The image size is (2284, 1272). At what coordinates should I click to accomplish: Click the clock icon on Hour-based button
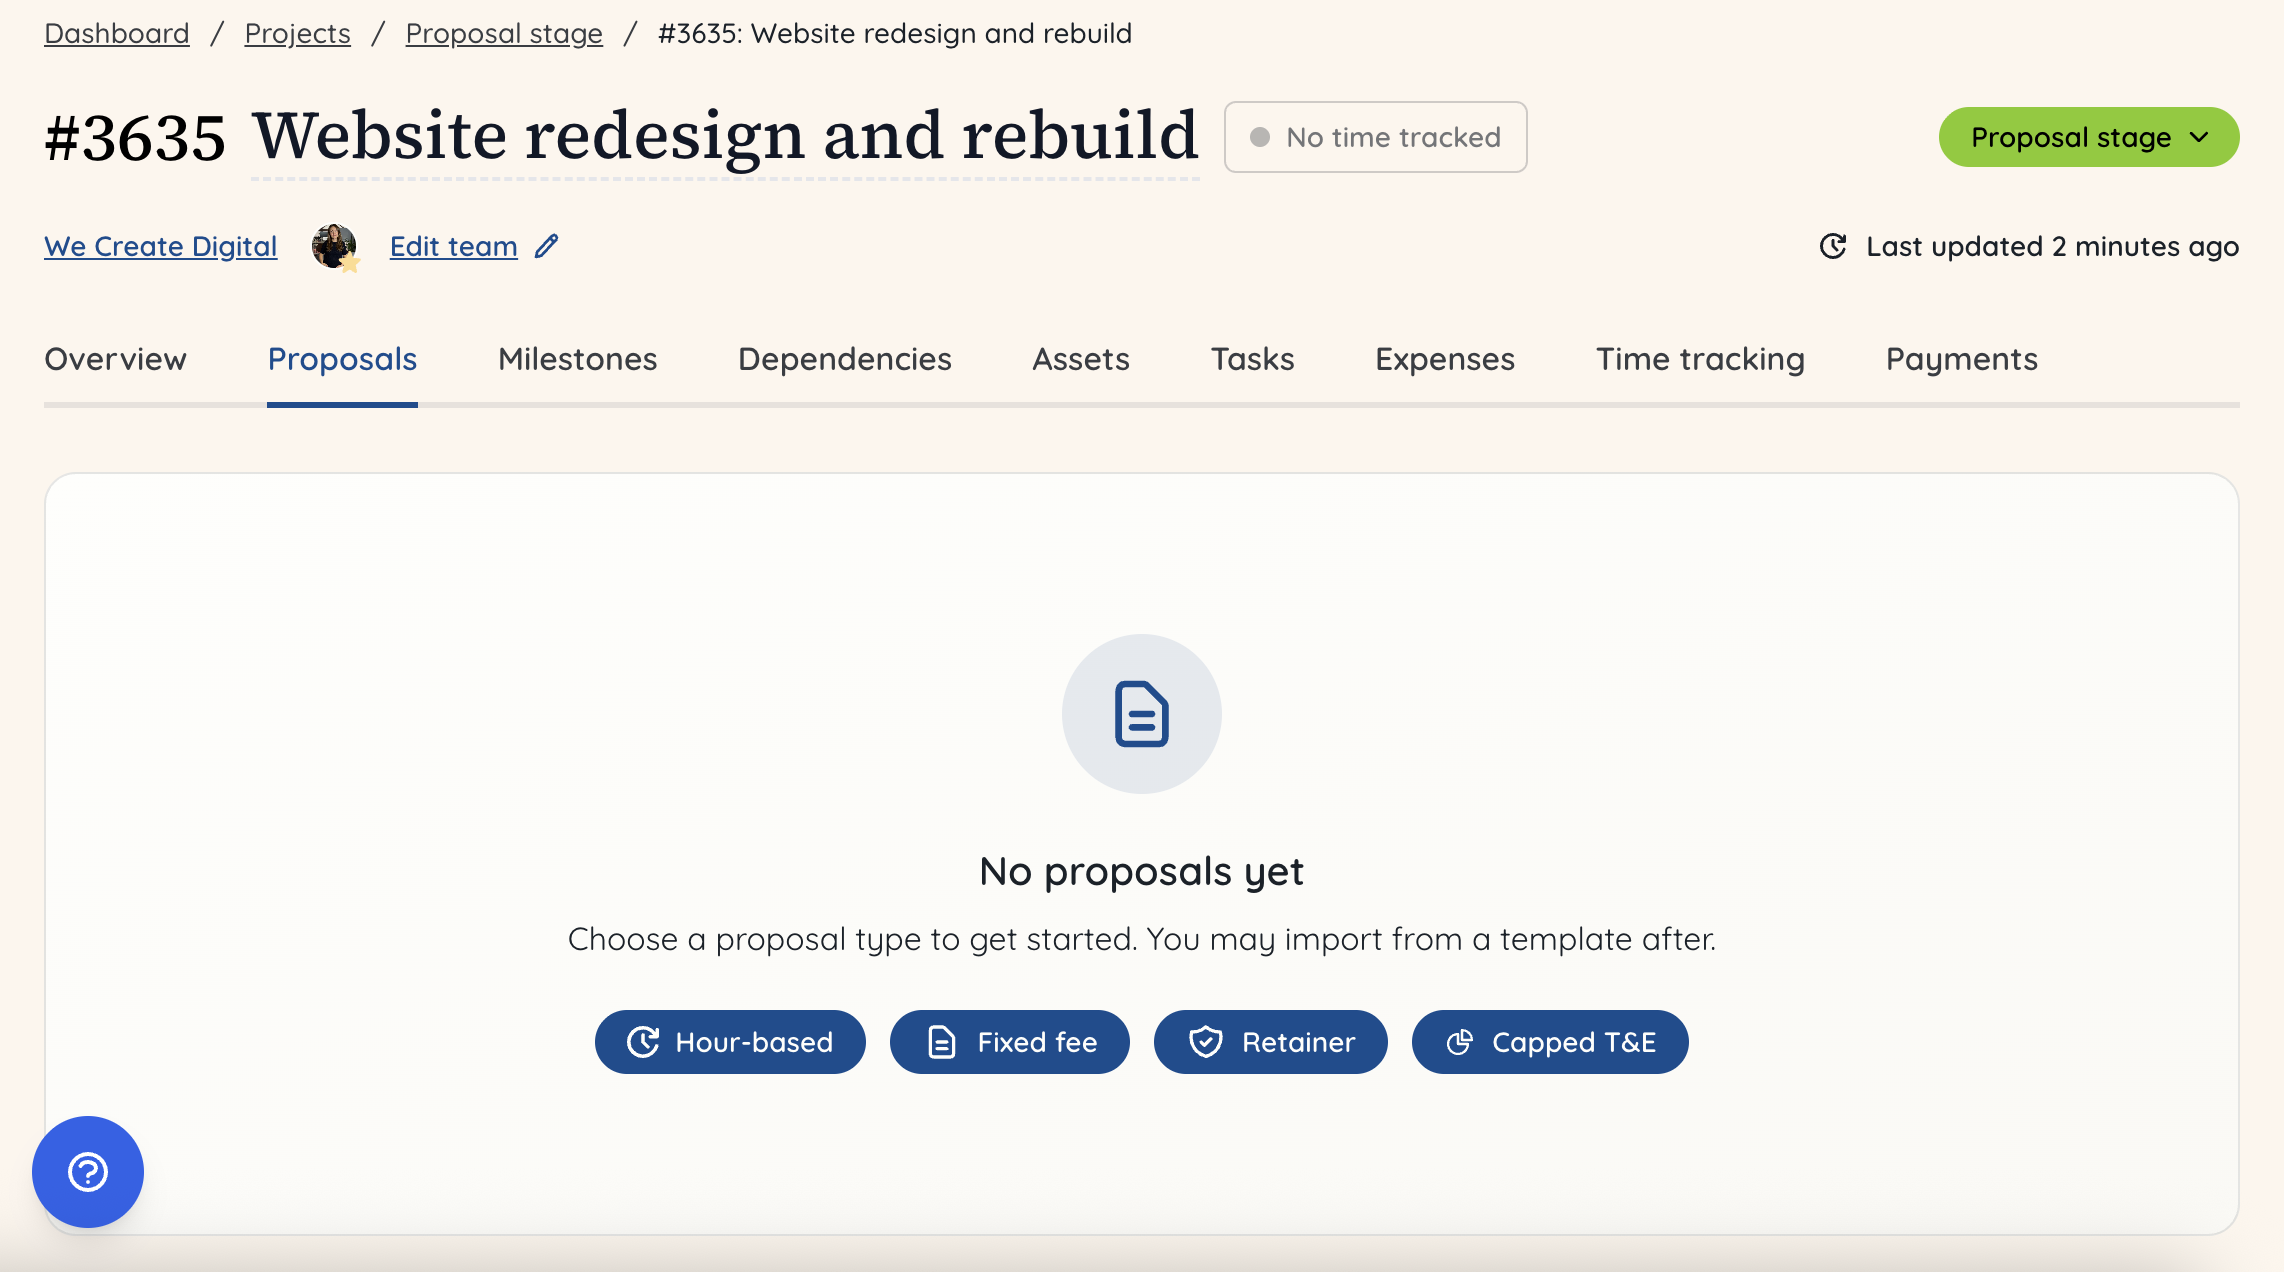click(x=644, y=1042)
